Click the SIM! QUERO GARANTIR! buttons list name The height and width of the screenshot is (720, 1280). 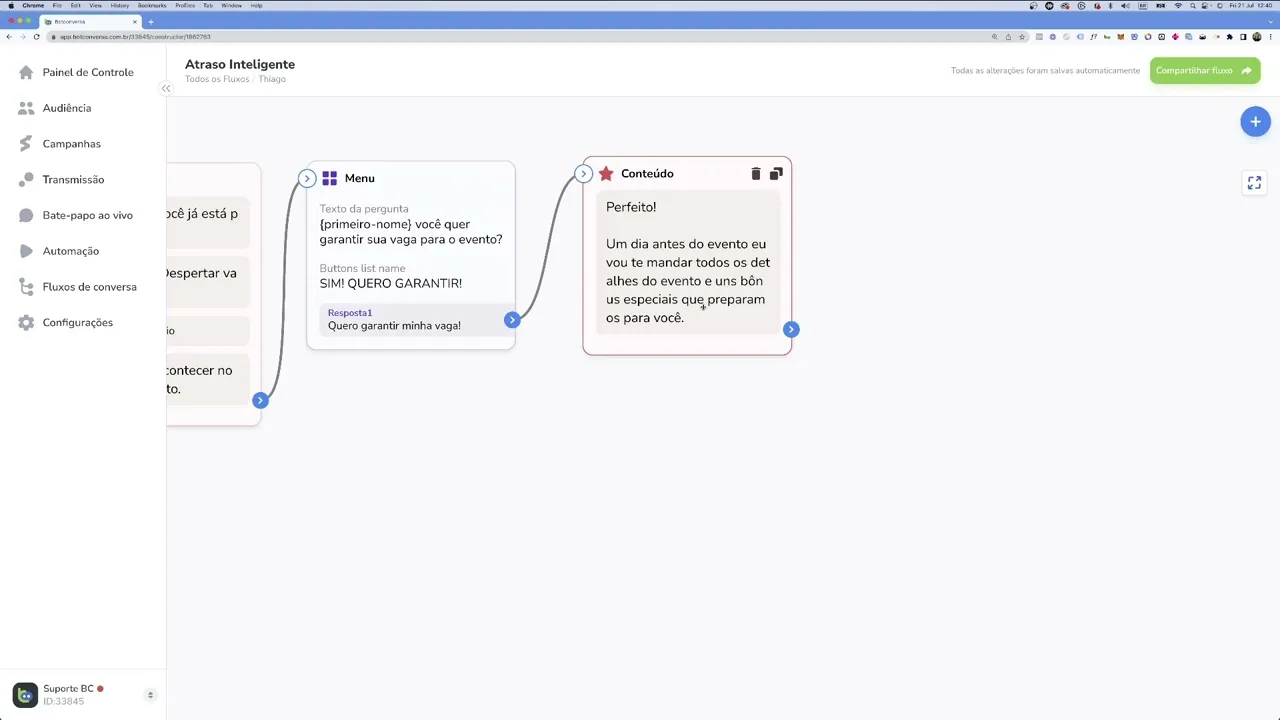(x=391, y=284)
